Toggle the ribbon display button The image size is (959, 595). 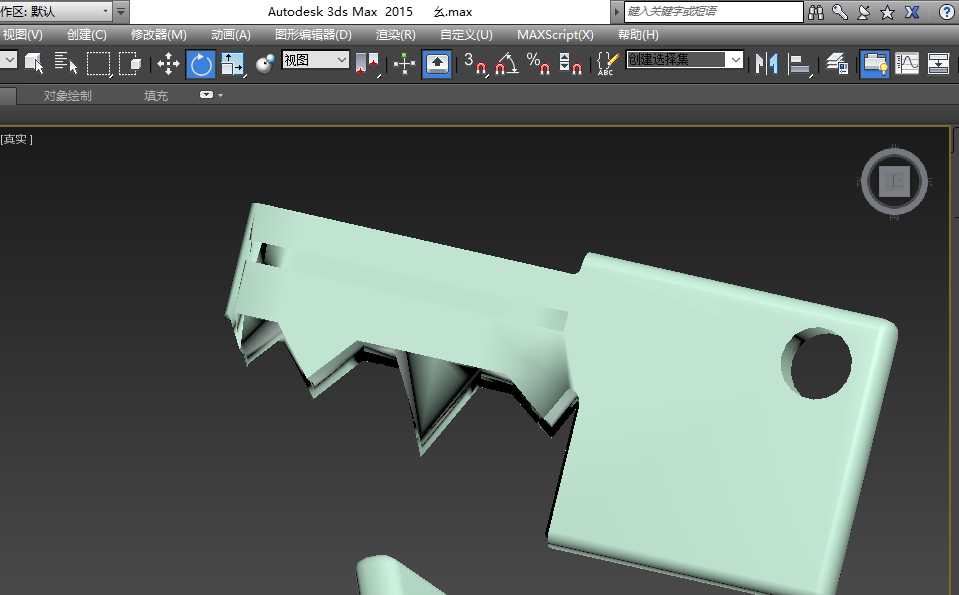(875, 65)
